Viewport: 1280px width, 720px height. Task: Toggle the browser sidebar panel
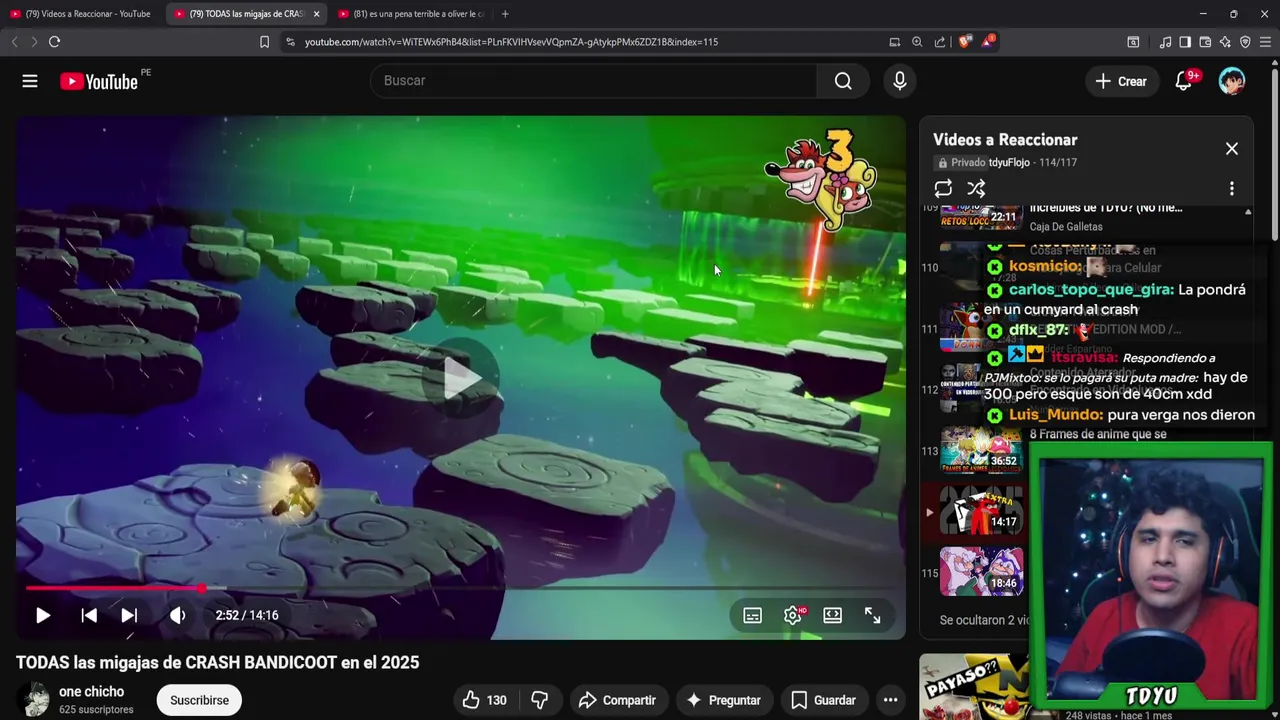(1185, 42)
